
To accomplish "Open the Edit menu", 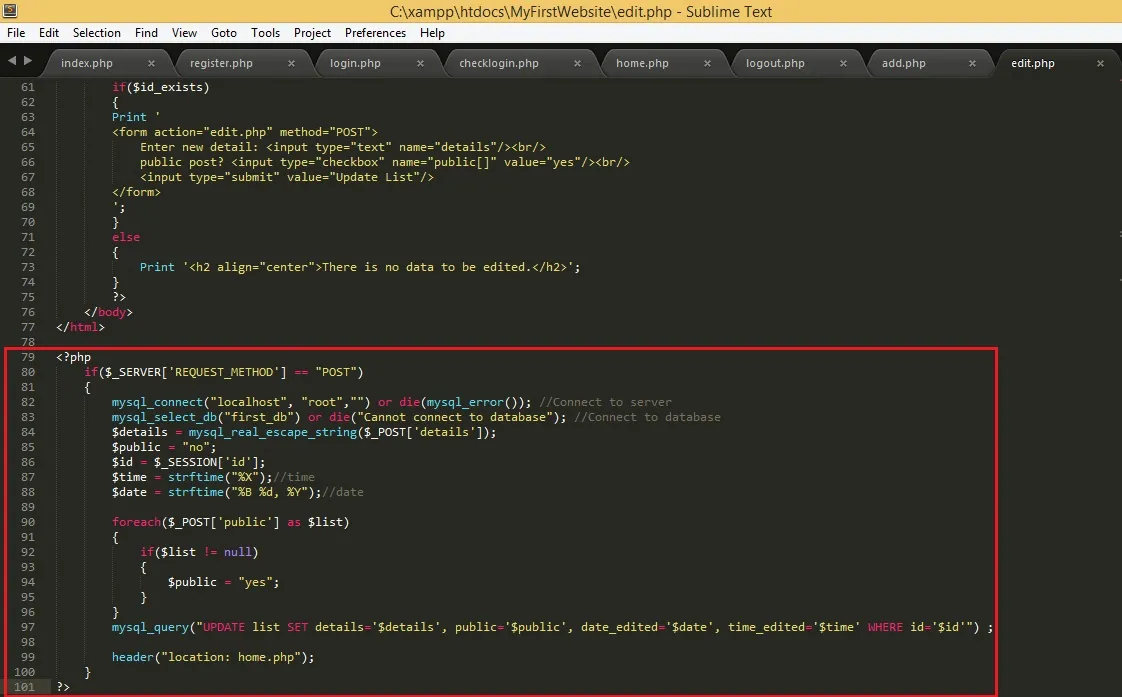I will 49,33.
